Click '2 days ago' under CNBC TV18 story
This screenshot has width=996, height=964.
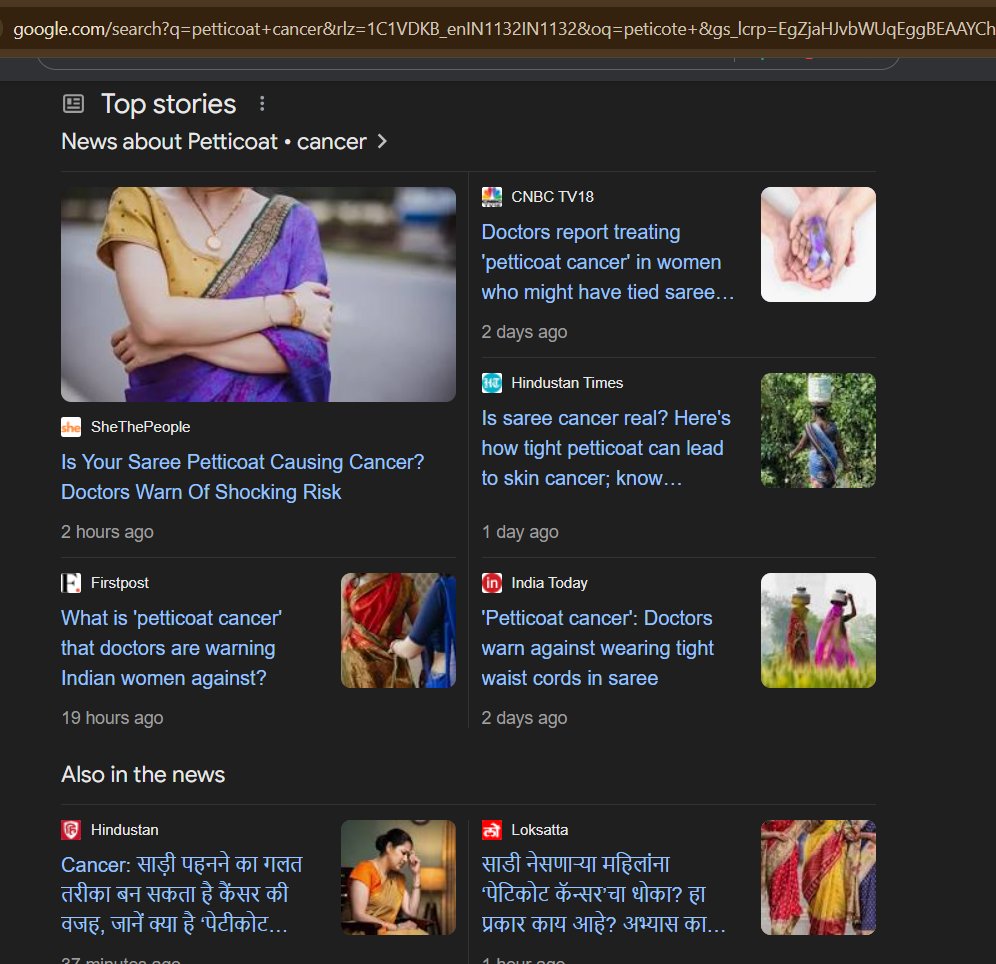tap(525, 332)
